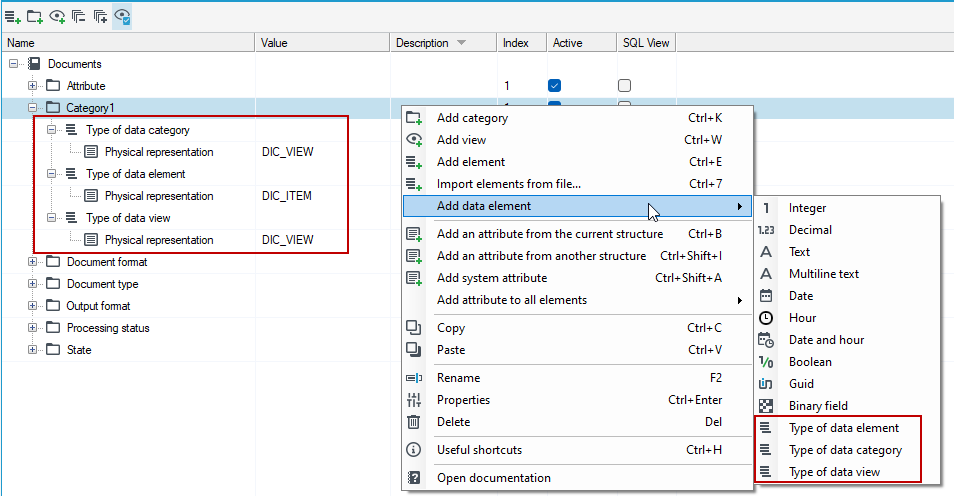Click the expand all toolbar icon
Viewport: 954px width, 496px height.
(100, 16)
